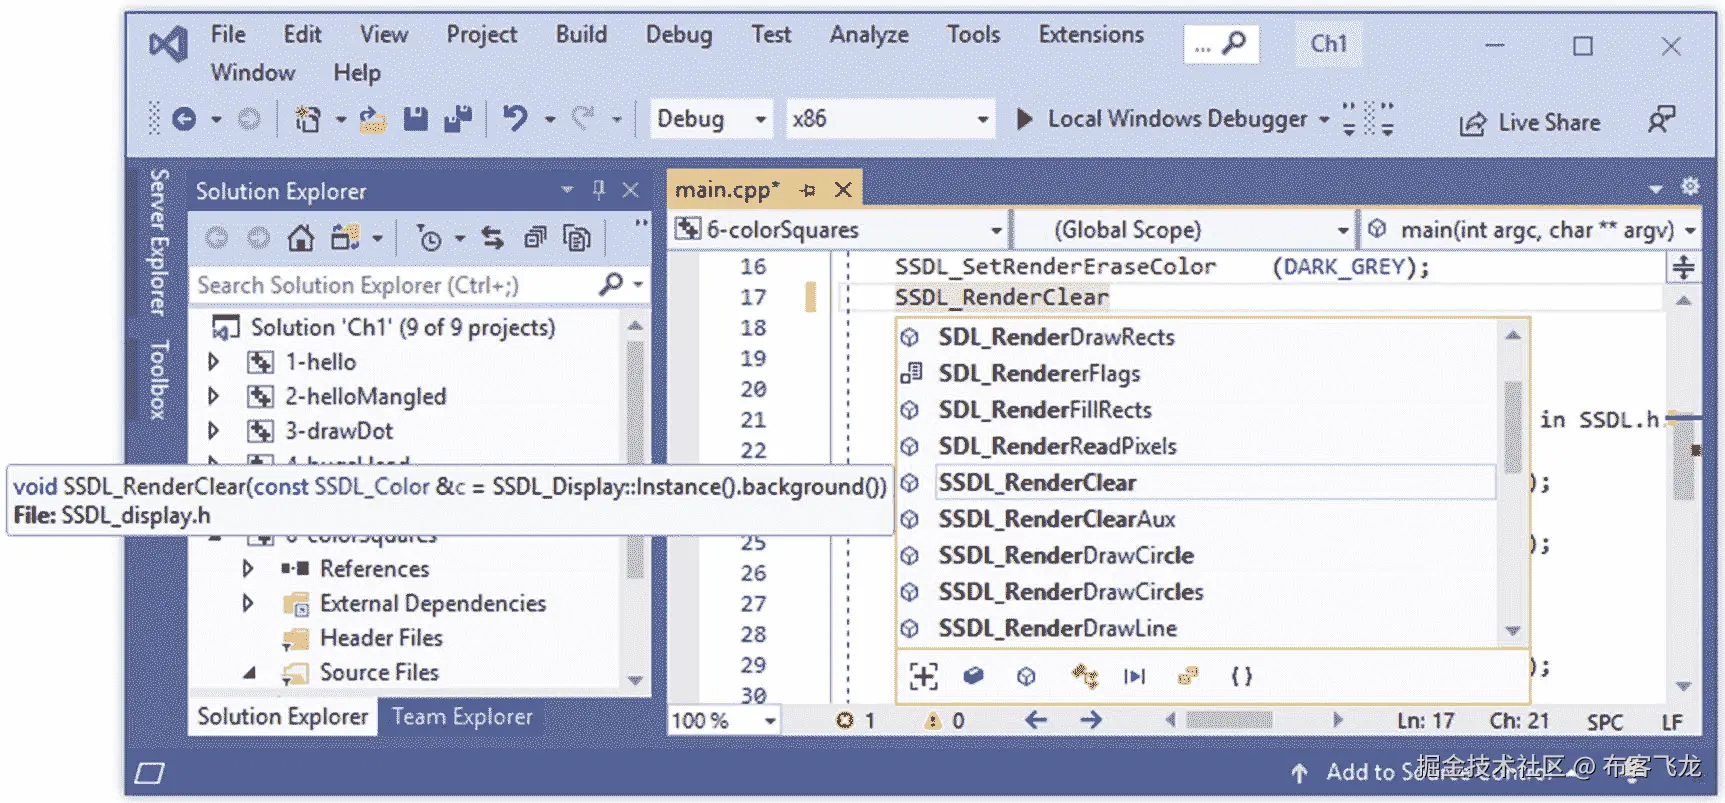Toggle IntelliSense method cube filter
This screenshot has width=1725, height=803.
click(x=1026, y=677)
